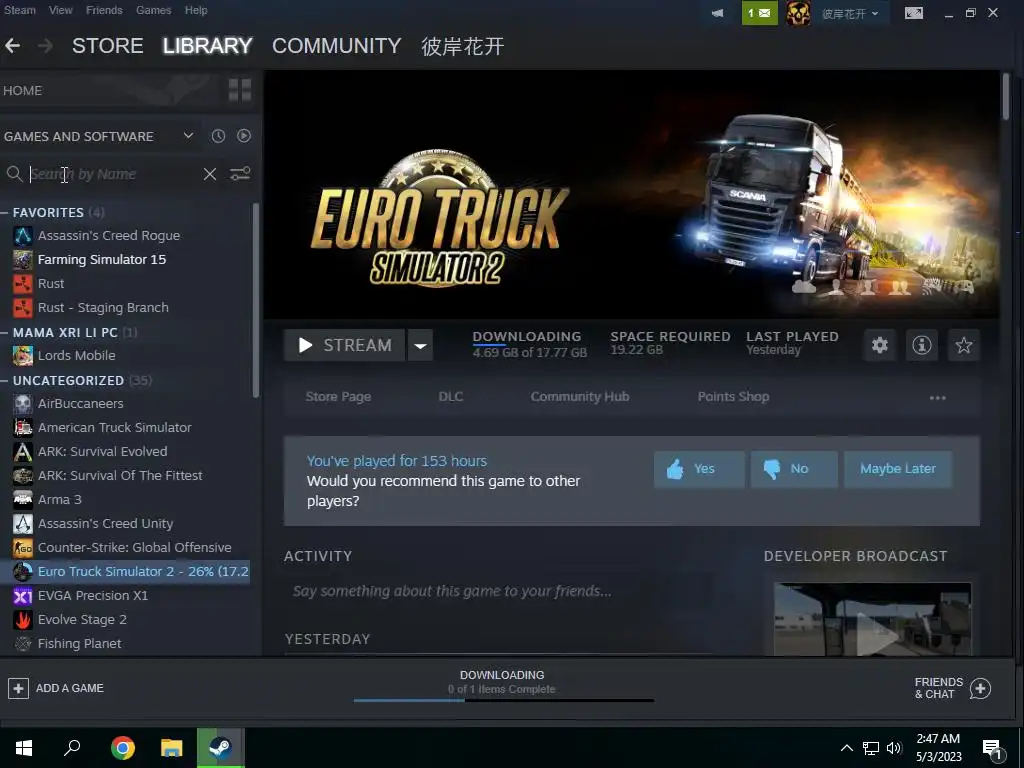Toggle the ready-to-play filter icon
The image size is (1024, 768).
[x=244, y=136]
